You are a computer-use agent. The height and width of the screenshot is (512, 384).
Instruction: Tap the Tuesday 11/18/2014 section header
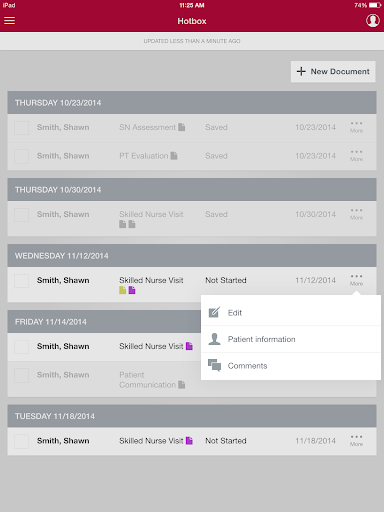point(192,416)
